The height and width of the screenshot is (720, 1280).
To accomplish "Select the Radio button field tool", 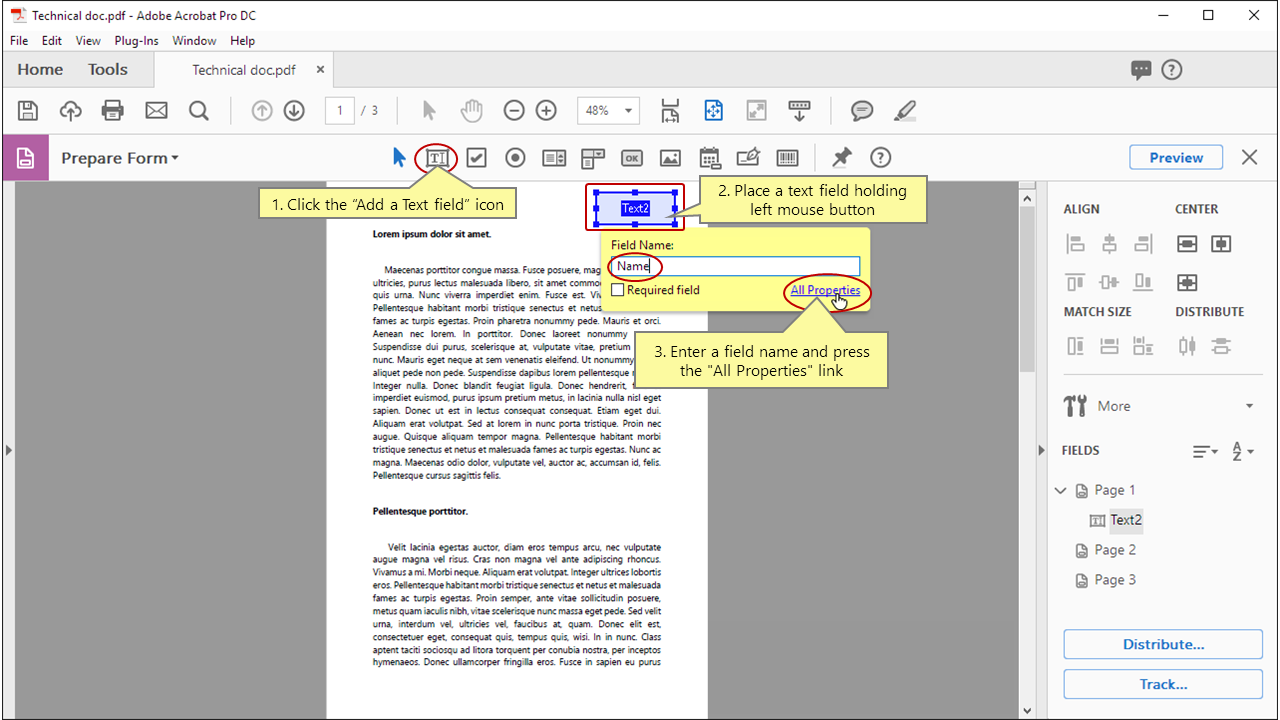I will tap(515, 157).
